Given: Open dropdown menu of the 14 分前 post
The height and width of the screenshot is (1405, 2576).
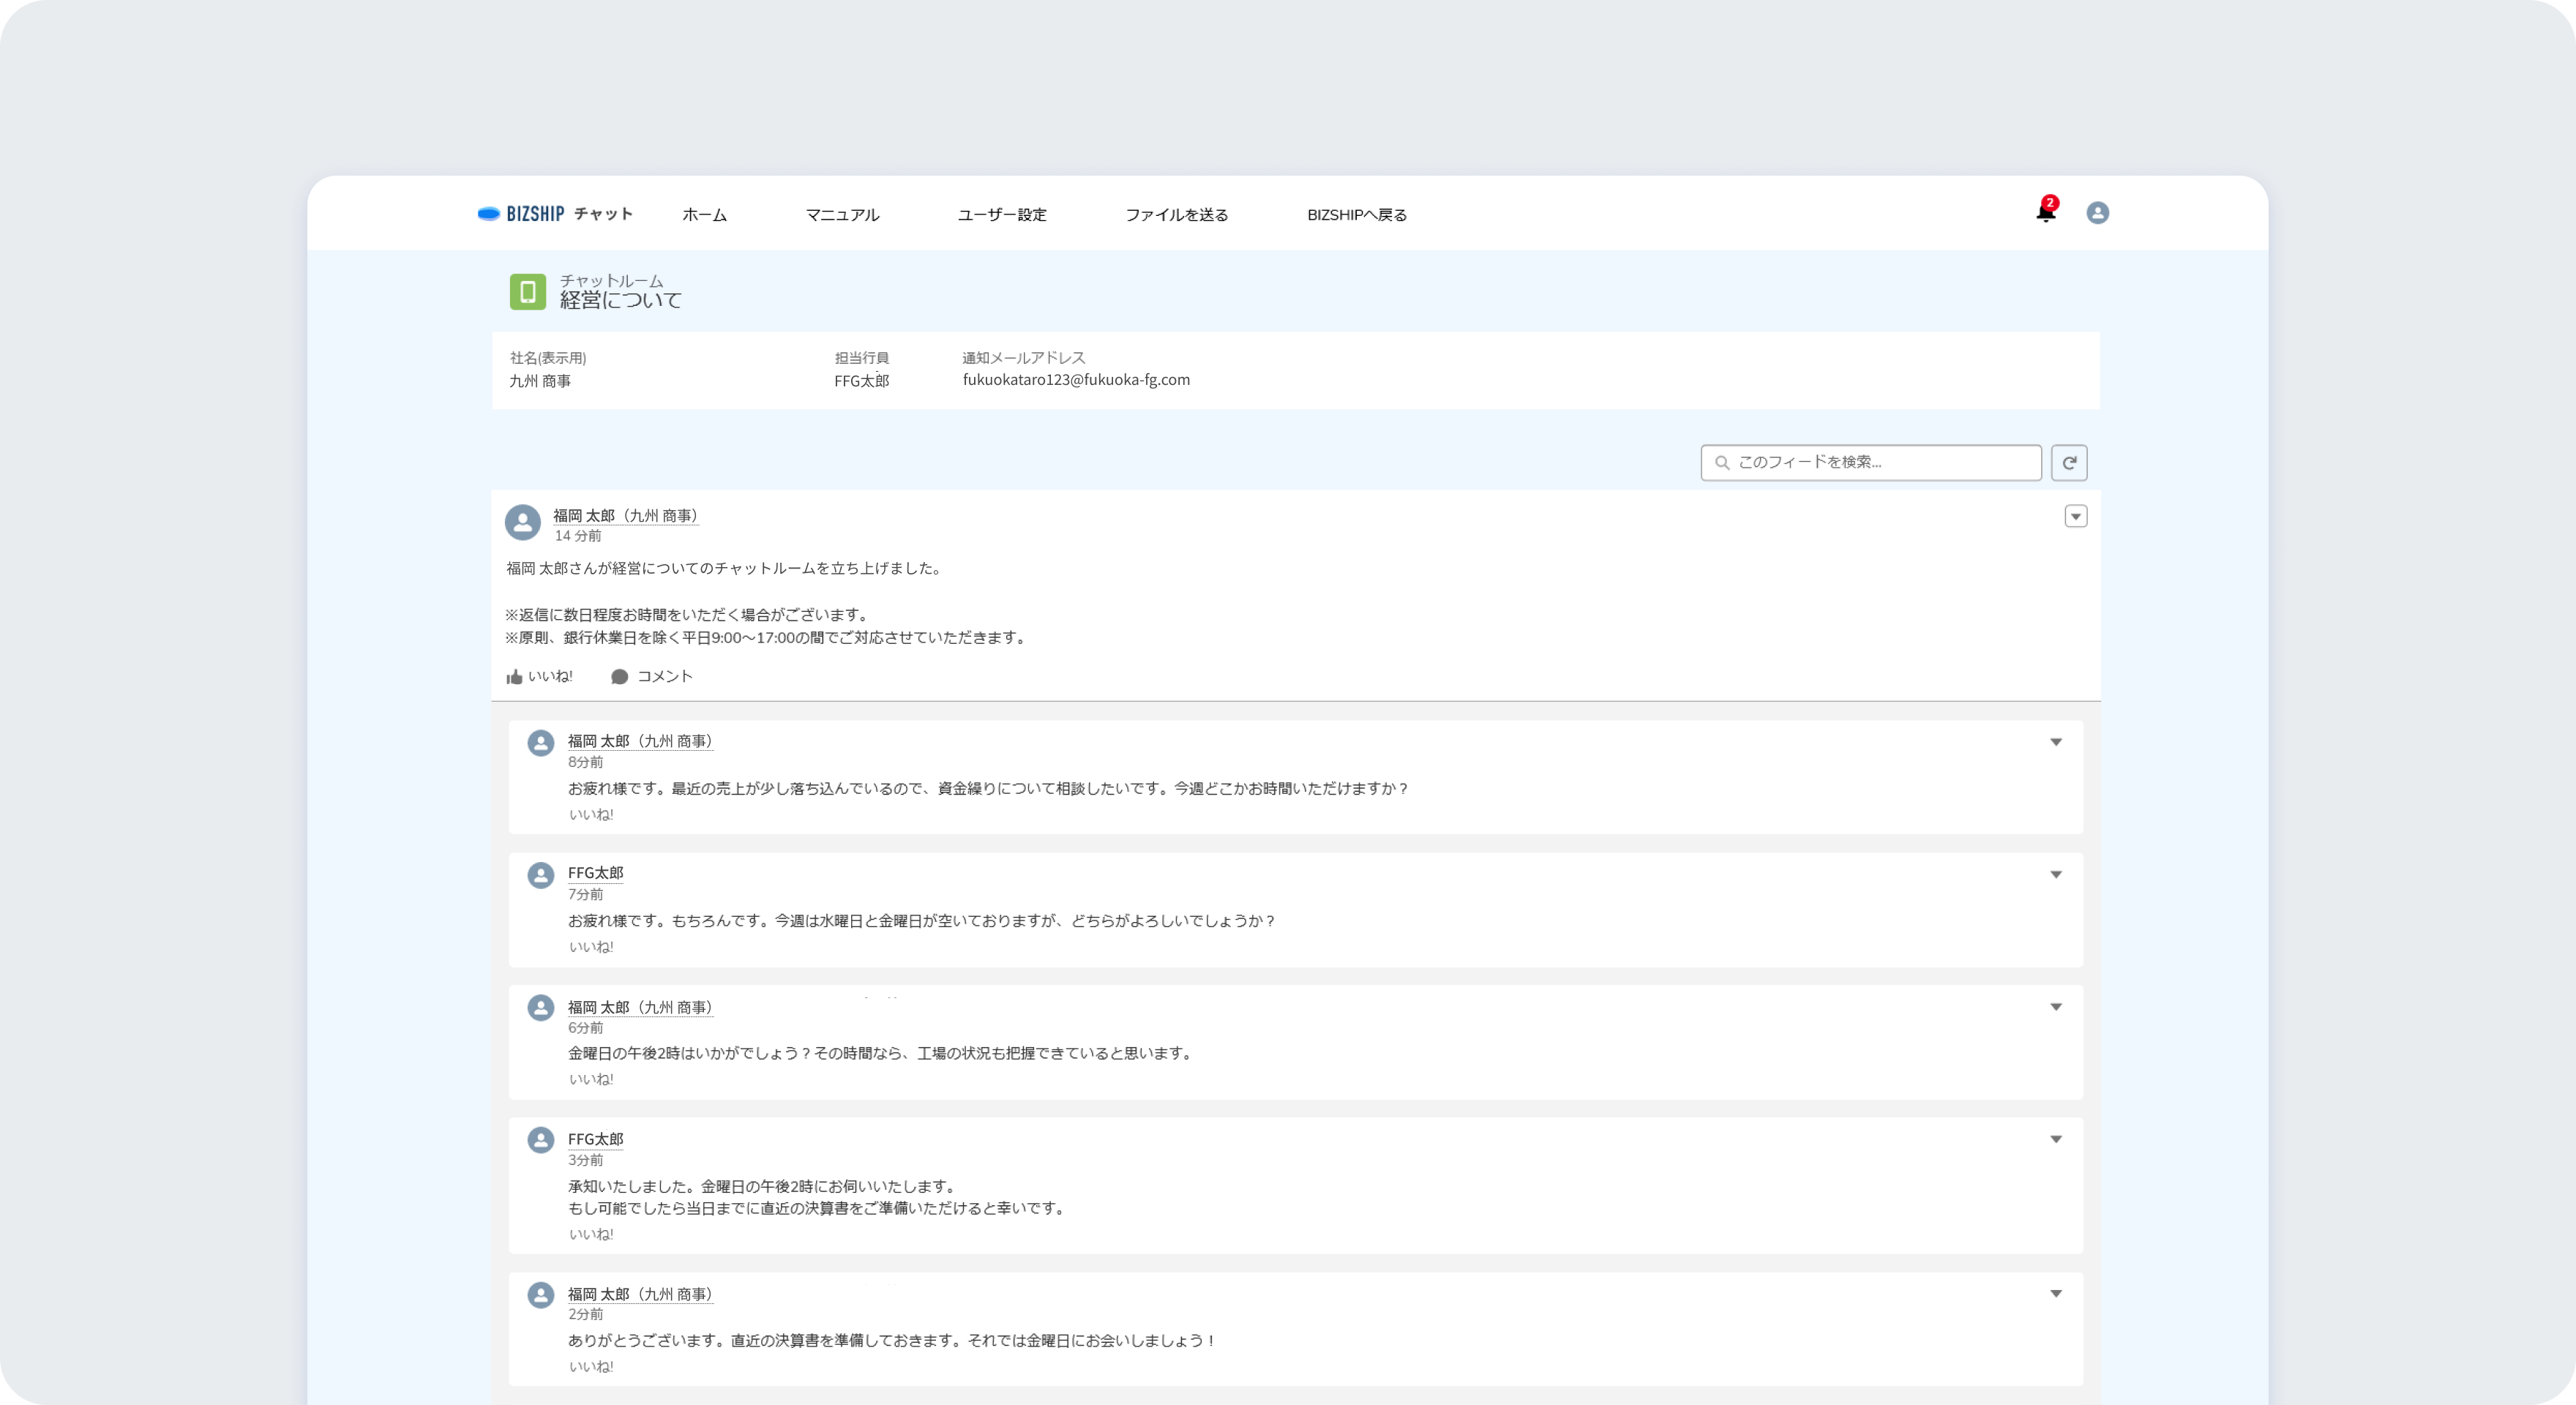Looking at the screenshot, I should click(x=2076, y=516).
